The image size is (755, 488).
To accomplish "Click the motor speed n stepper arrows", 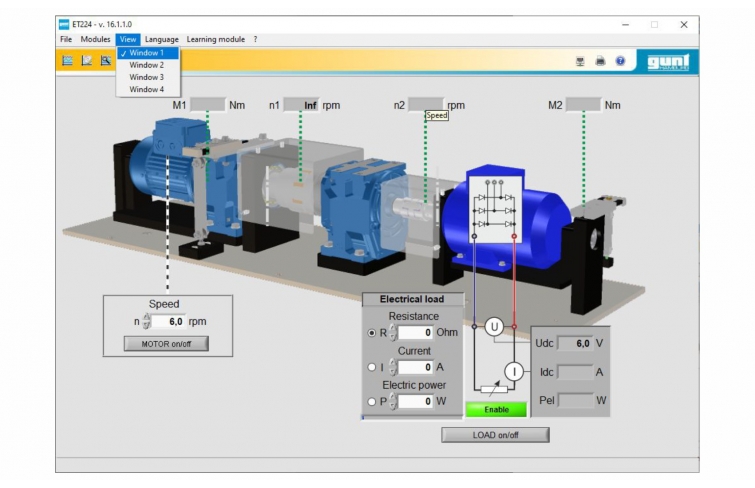I will click(148, 322).
